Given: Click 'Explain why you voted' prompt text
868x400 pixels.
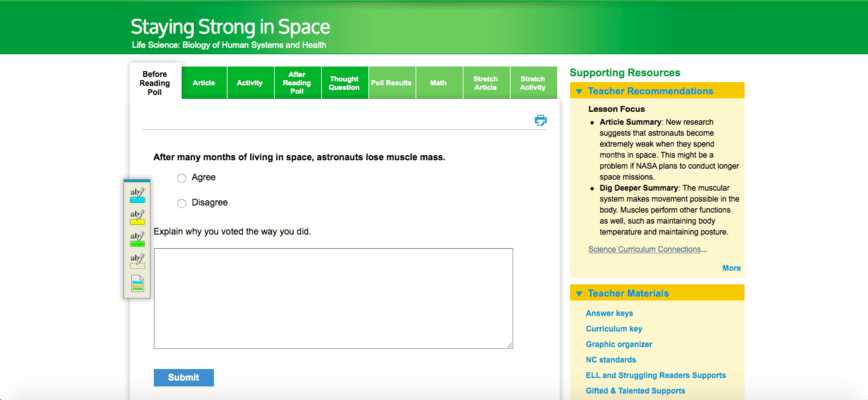Looking at the screenshot, I should pyautogui.click(x=232, y=231).
